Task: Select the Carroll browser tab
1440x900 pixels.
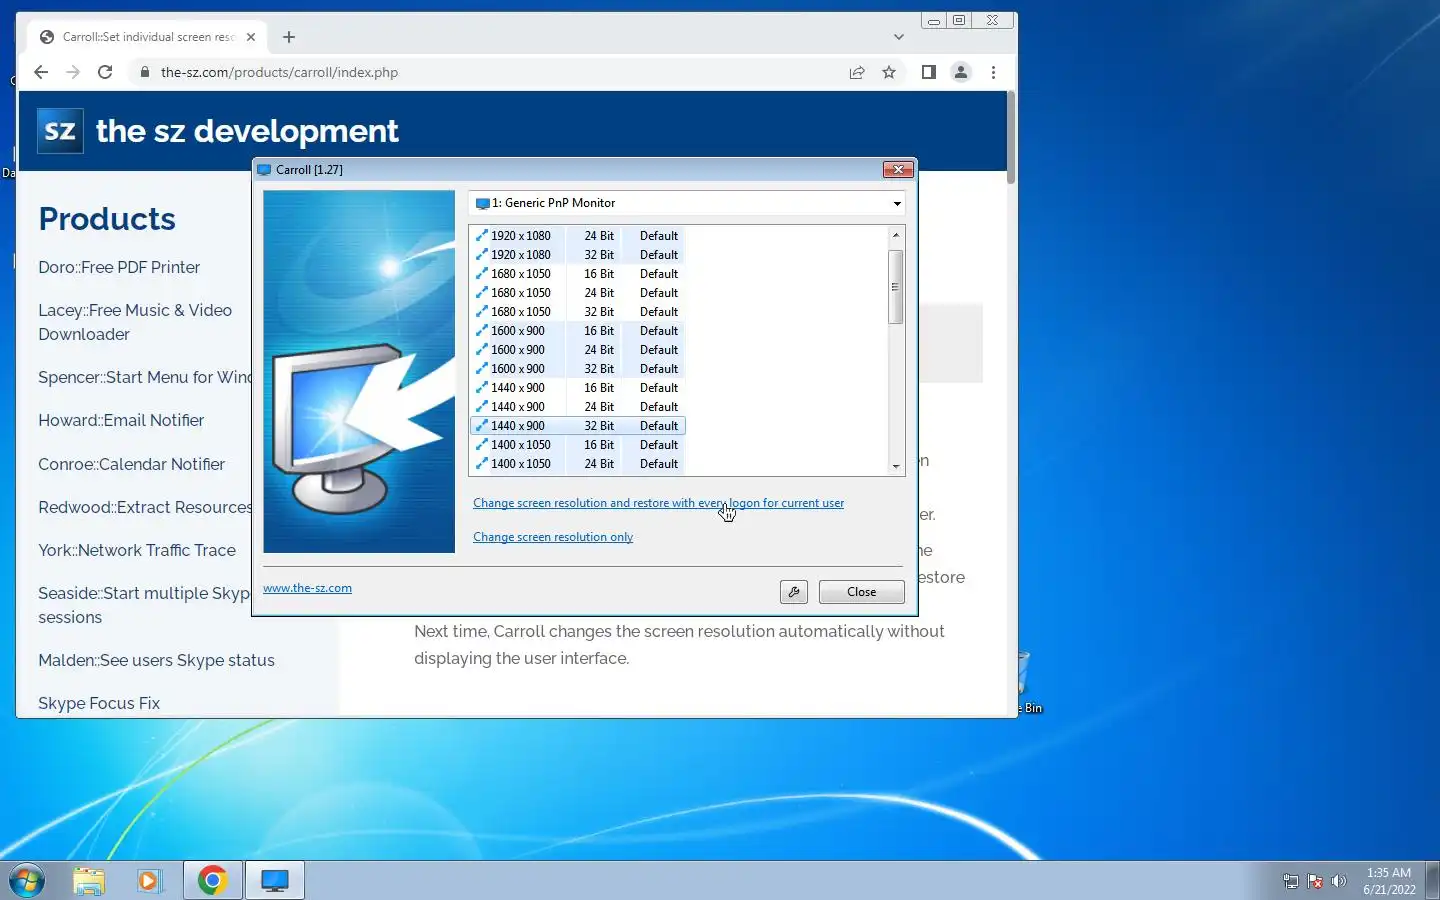Action: (x=148, y=37)
